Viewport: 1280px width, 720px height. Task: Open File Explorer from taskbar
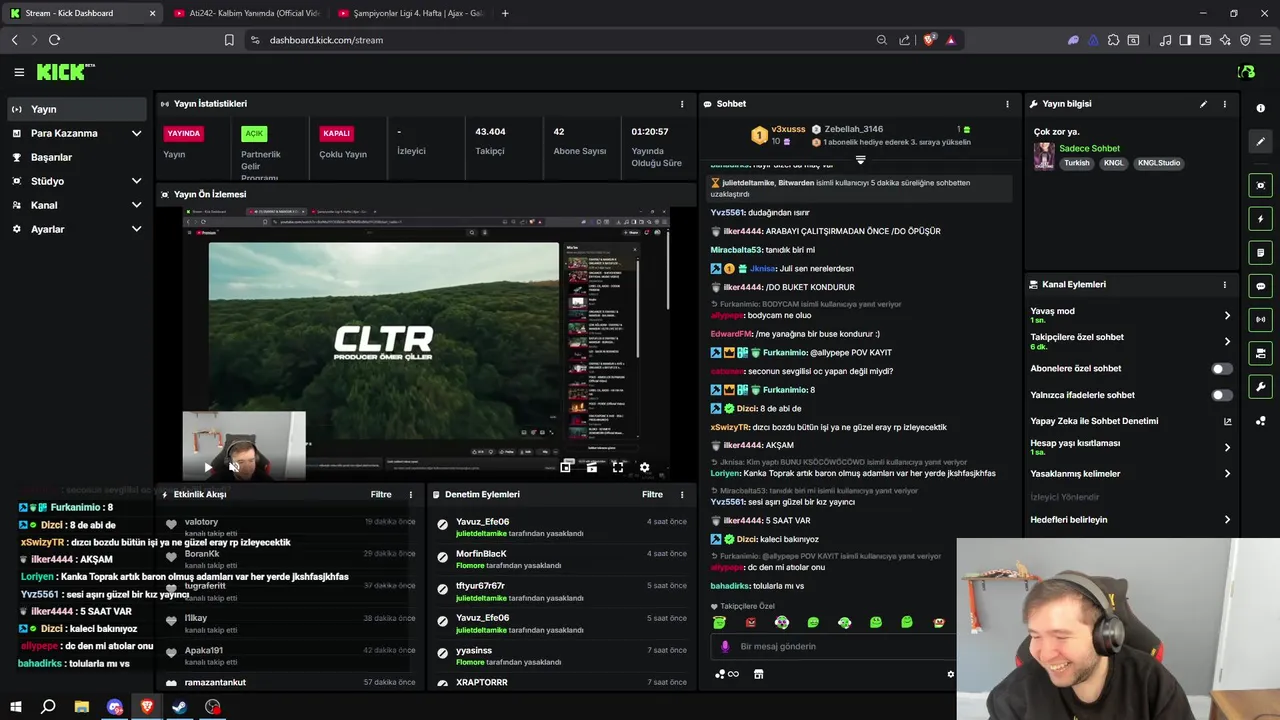point(81,707)
